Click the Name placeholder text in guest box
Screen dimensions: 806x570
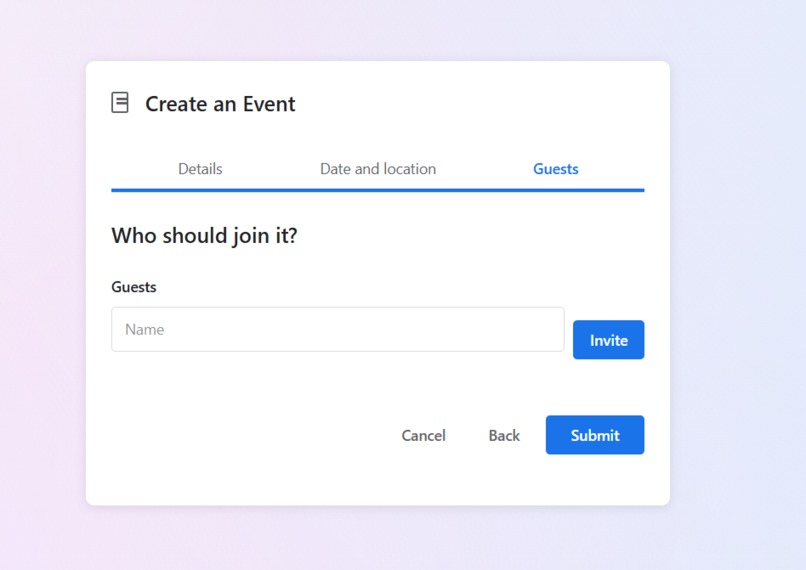144,329
